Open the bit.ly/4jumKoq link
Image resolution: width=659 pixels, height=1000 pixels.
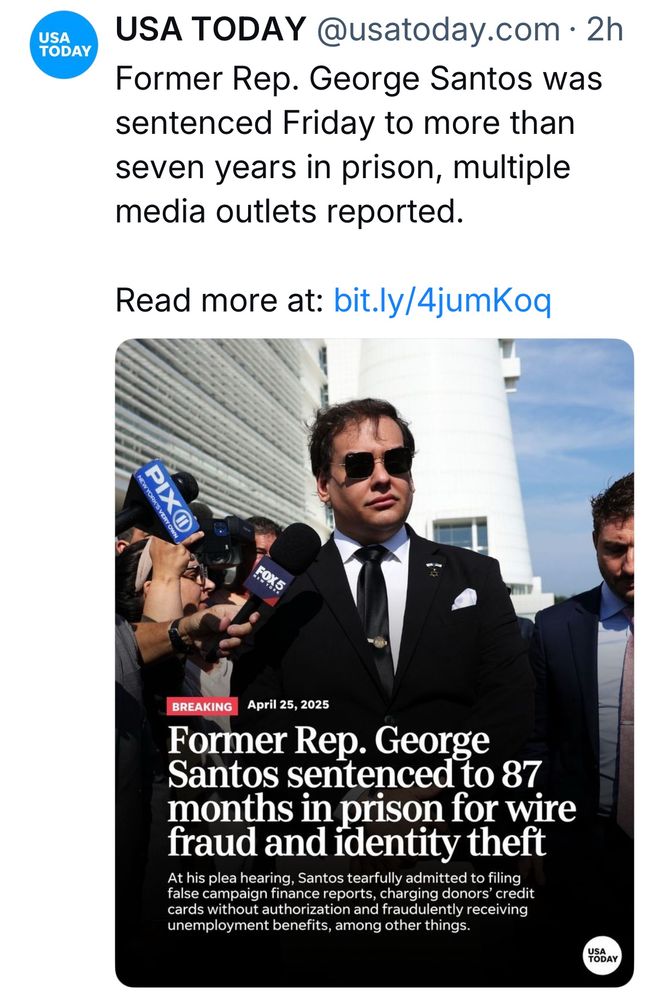(x=442, y=300)
